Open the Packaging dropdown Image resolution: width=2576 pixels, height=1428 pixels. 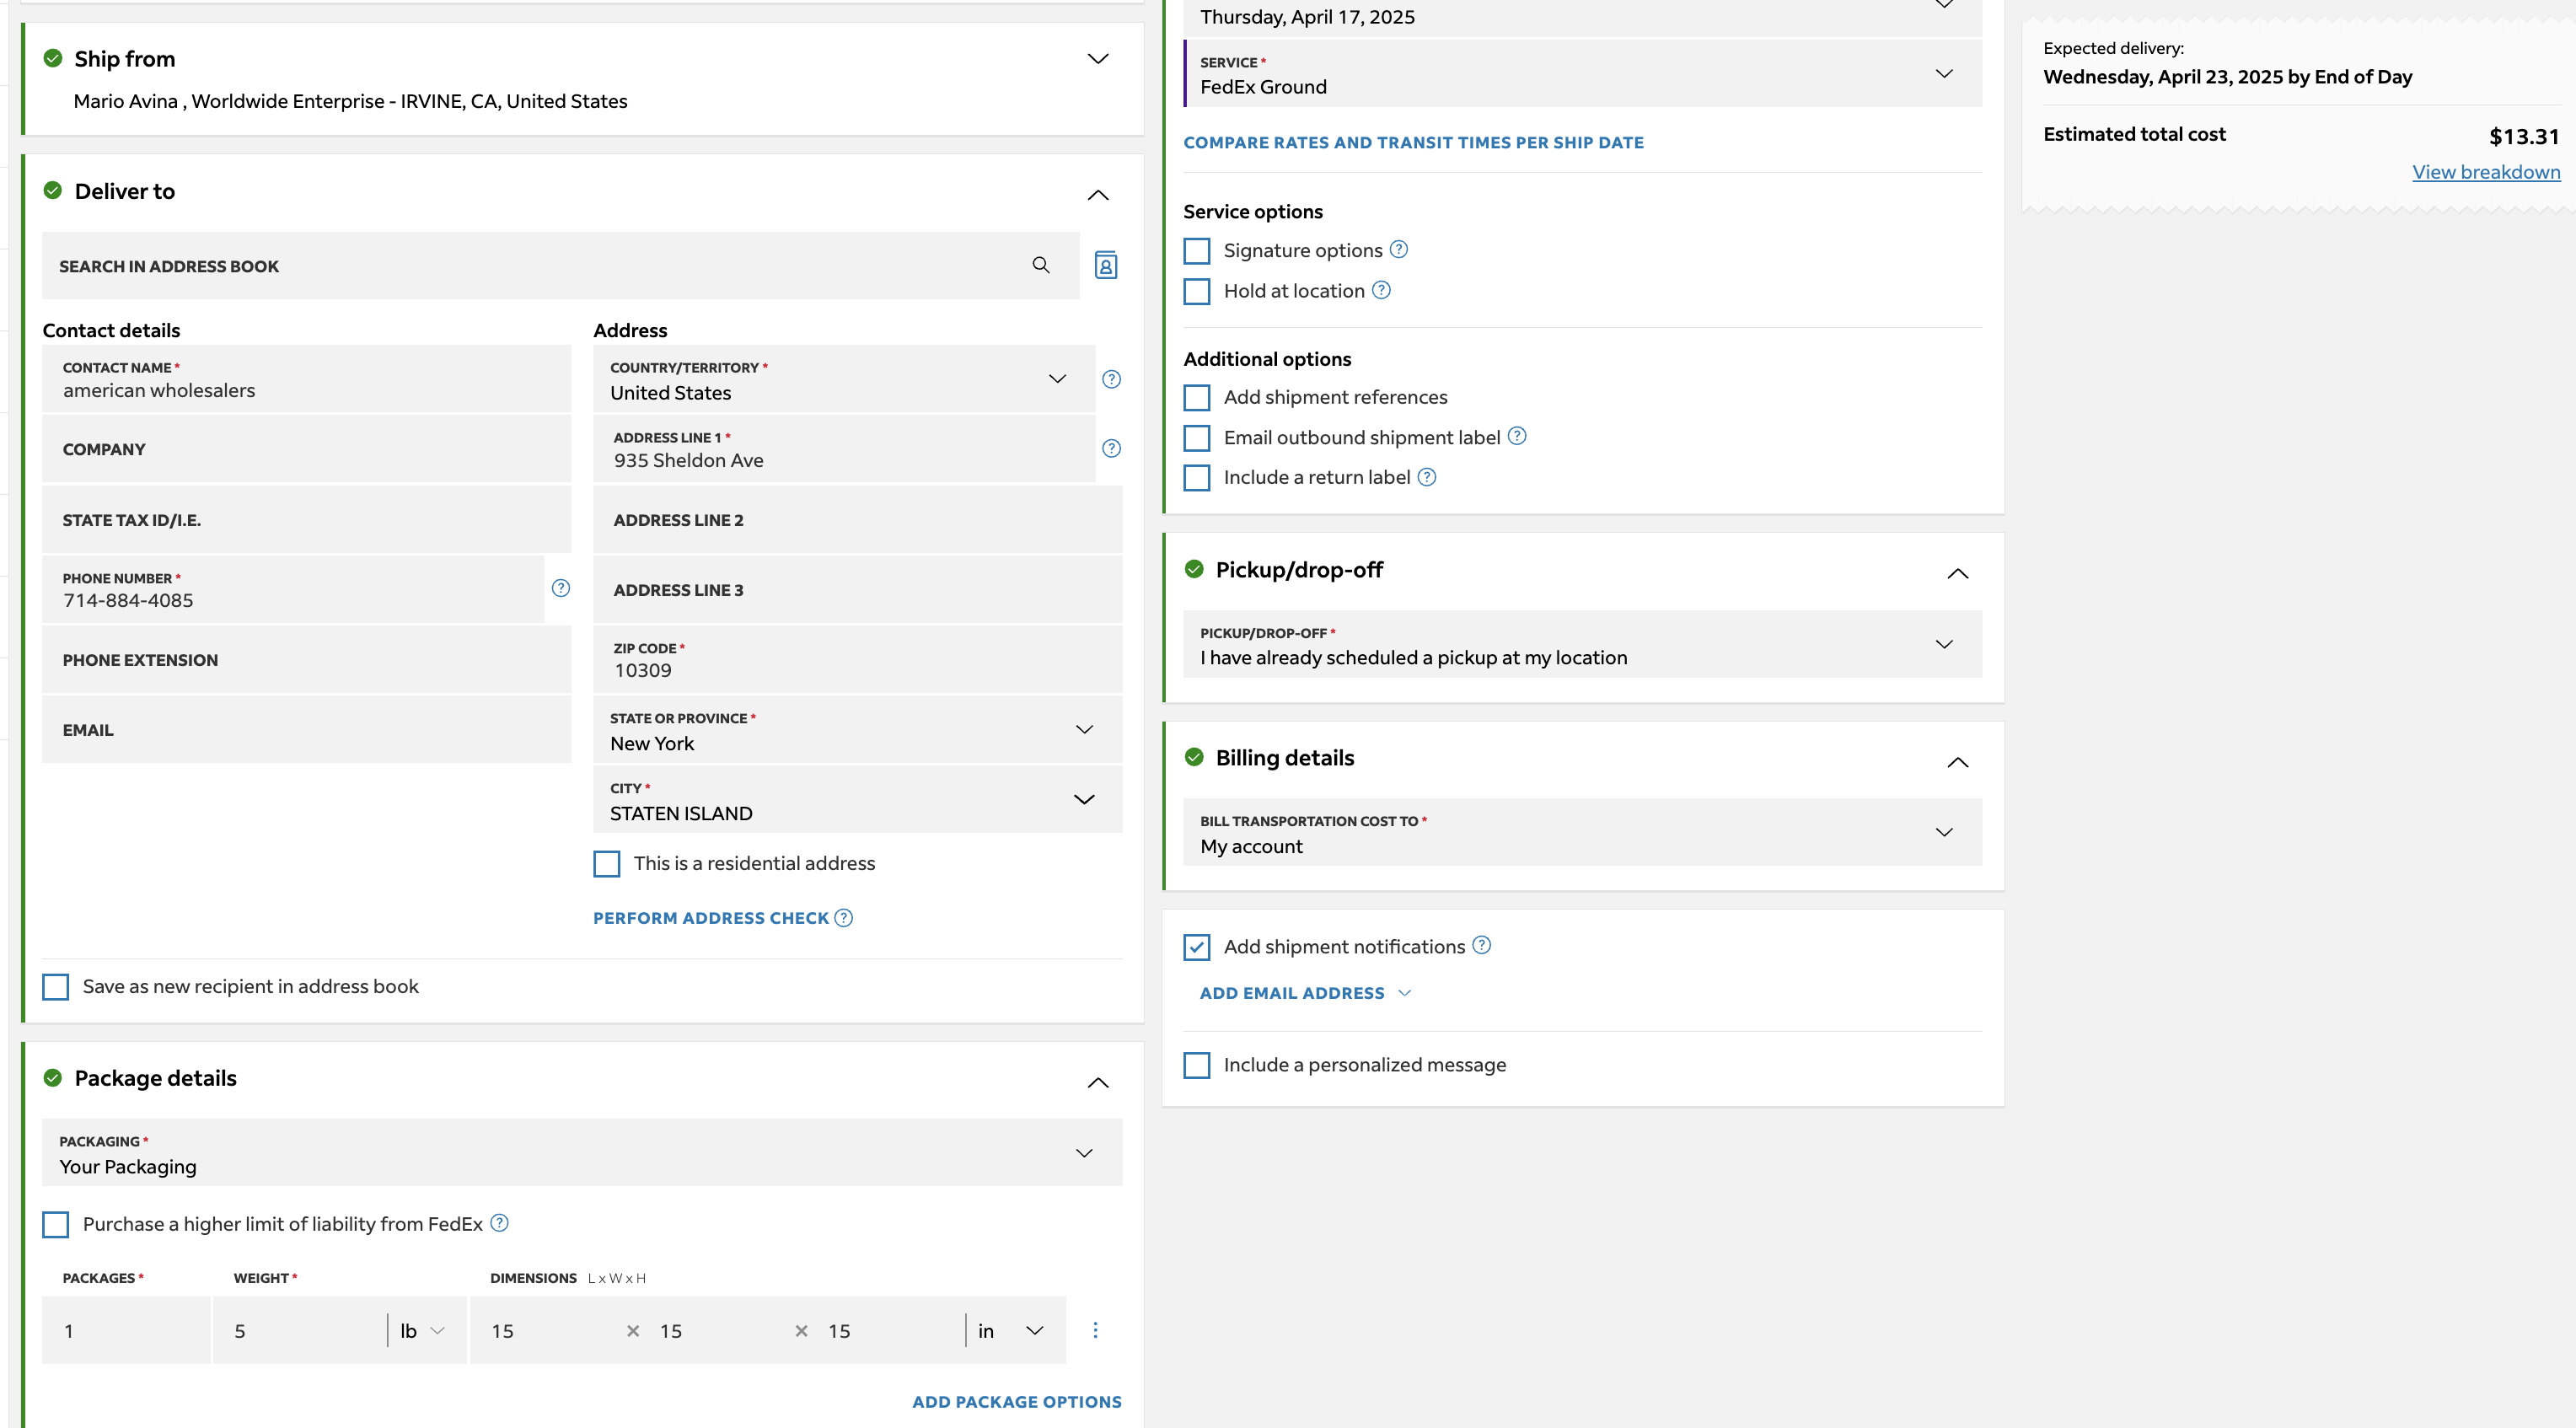(x=582, y=1153)
